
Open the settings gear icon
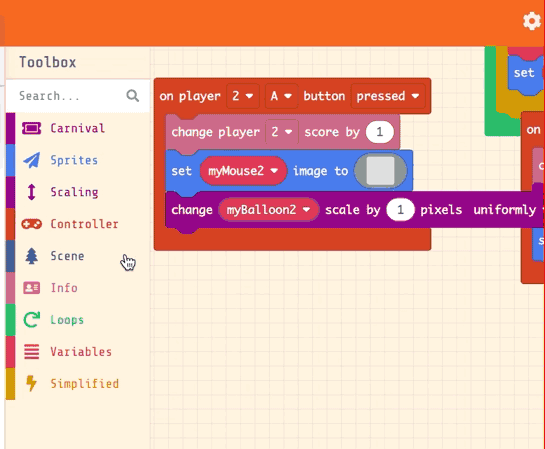[532, 21]
